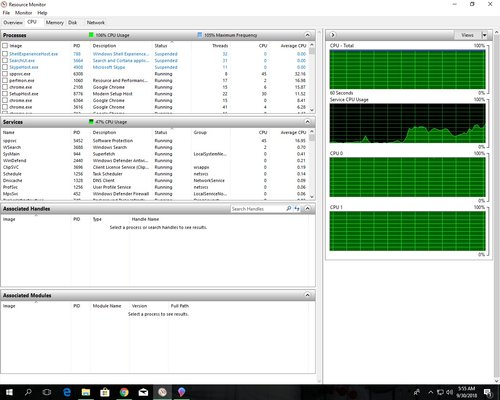Switch to the Memory tab
Image resolution: width=500 pixels, height=400 pixels.
(55, 23)
